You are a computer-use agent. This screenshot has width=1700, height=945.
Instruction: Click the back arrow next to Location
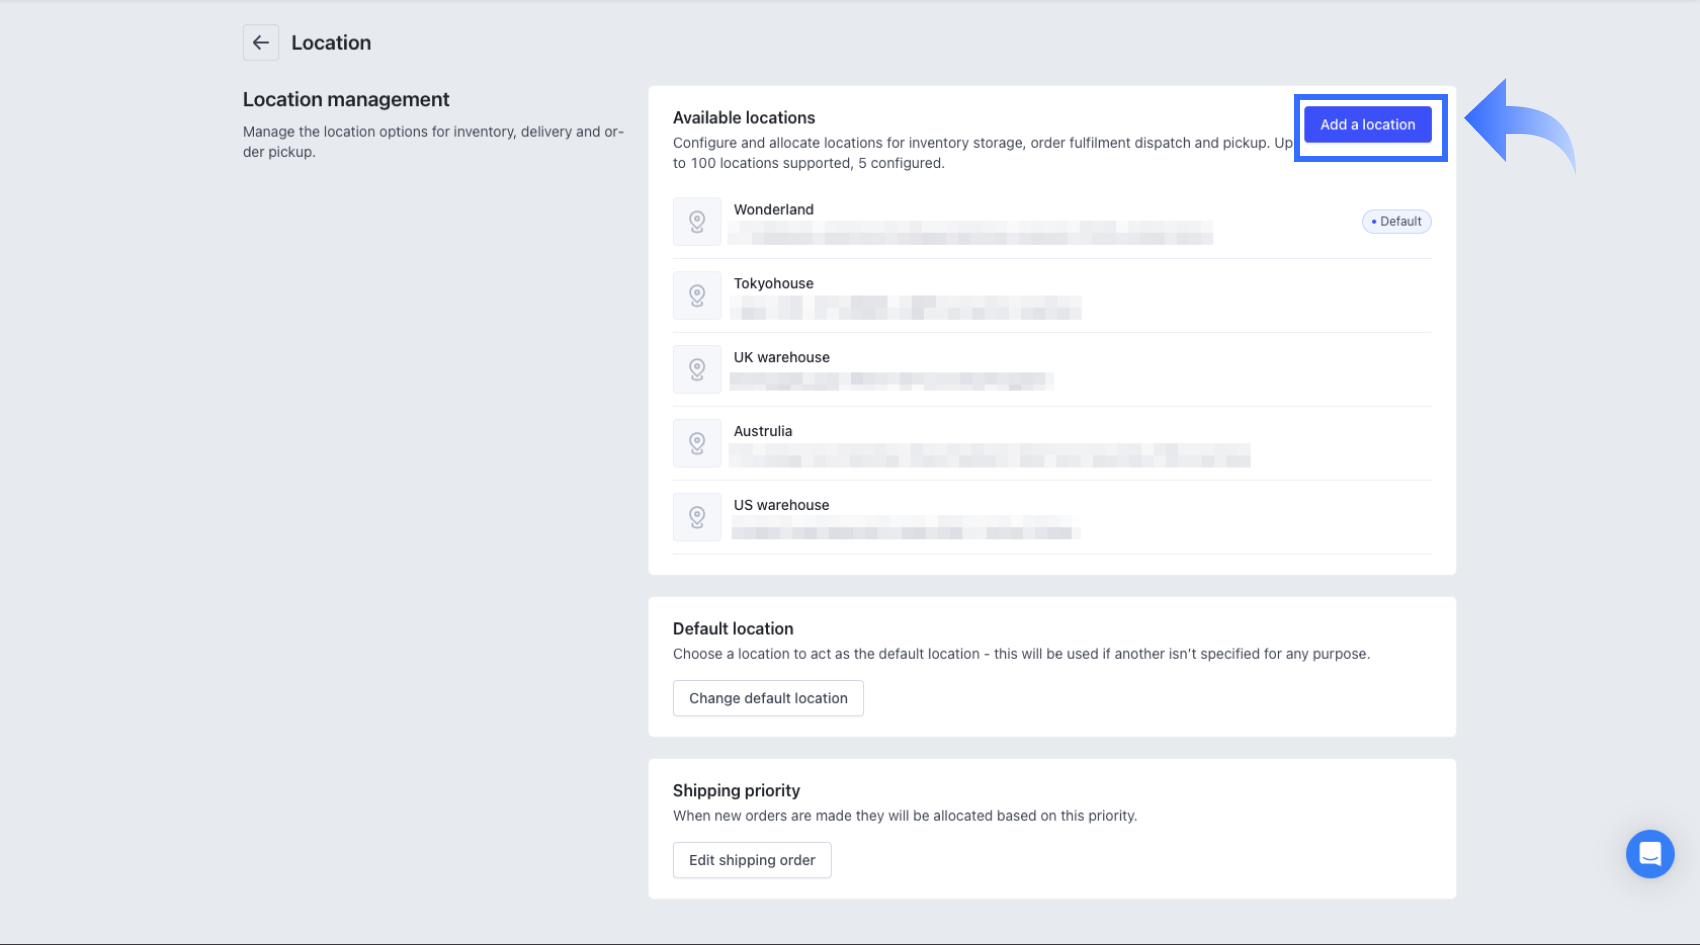(261, 43)
